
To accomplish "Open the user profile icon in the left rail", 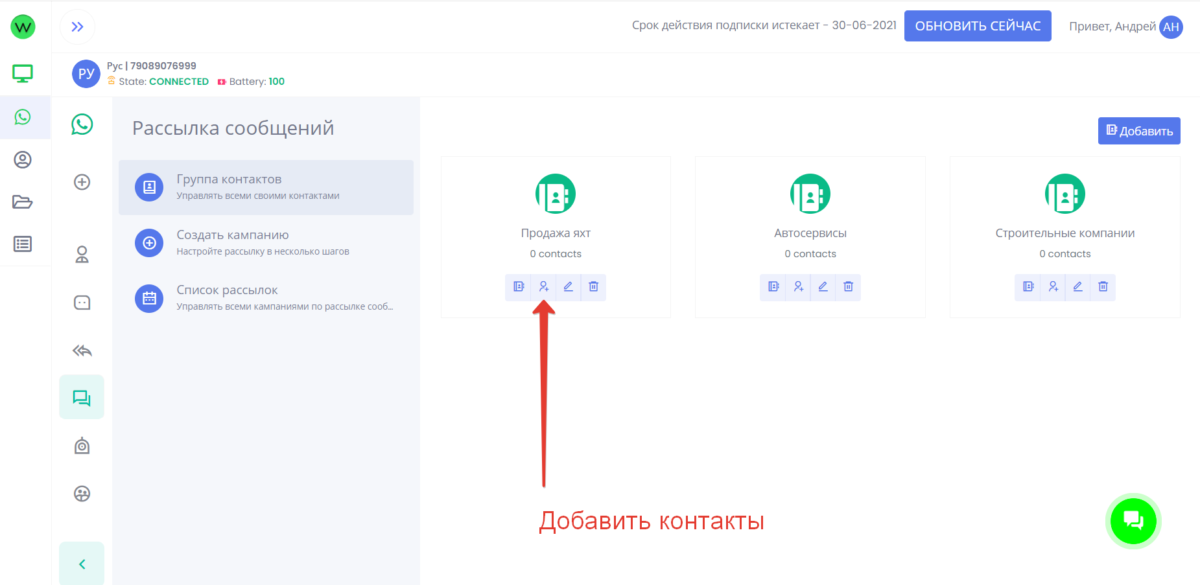I will coord(22,160).
